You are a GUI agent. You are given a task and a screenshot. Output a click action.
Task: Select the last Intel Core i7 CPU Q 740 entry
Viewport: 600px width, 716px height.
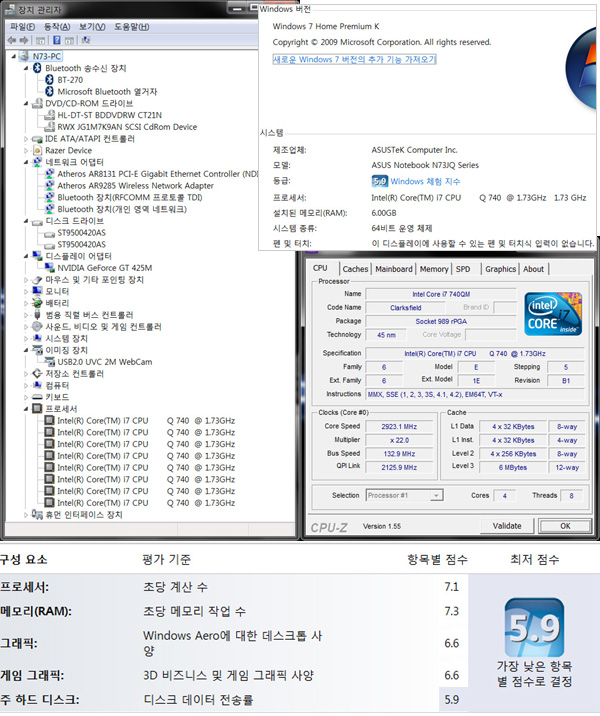click(x=146, y=503)
